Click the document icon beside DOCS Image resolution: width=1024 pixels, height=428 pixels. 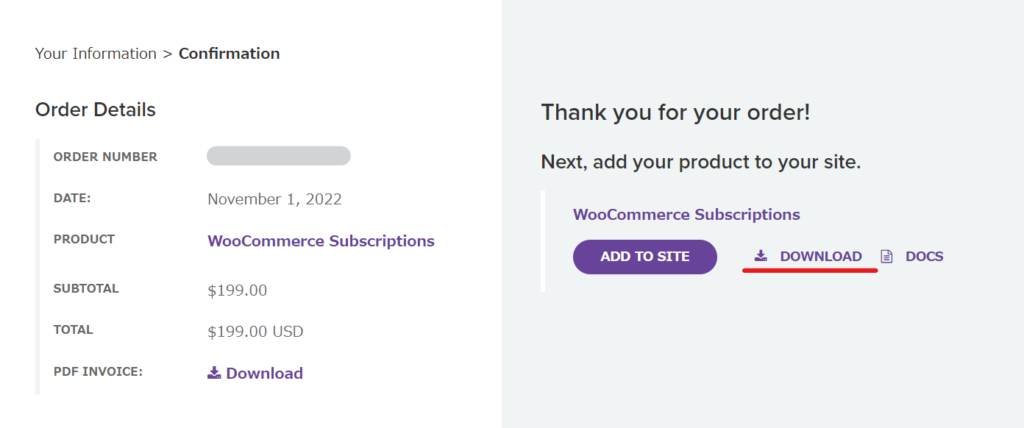point(886,256)
